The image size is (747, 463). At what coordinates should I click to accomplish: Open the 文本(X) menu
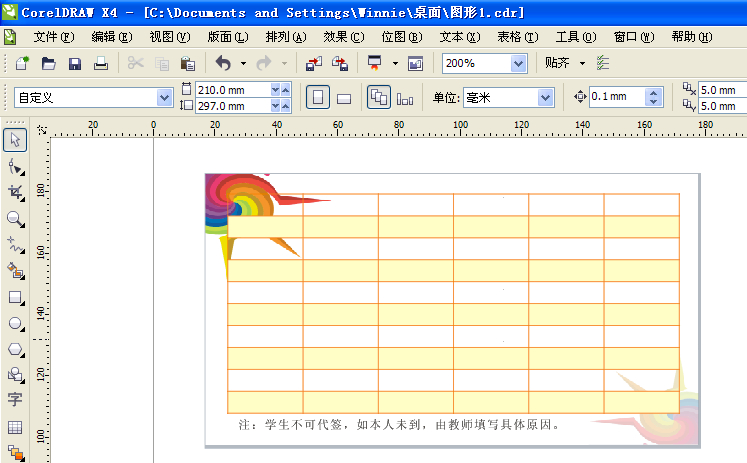(x=460, y=37)
